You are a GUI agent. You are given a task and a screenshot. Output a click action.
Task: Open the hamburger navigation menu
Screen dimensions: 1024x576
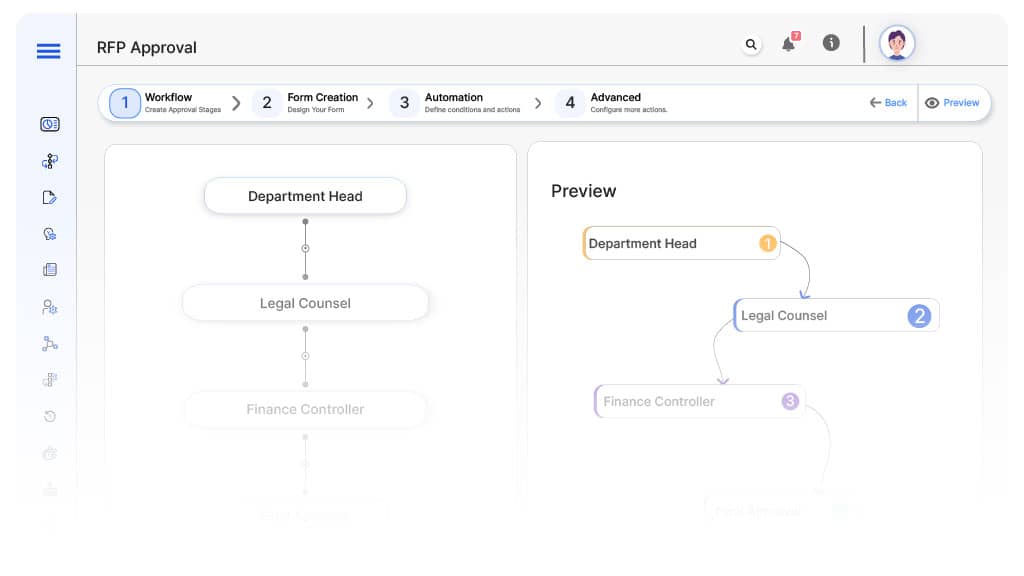coord(48,51)
